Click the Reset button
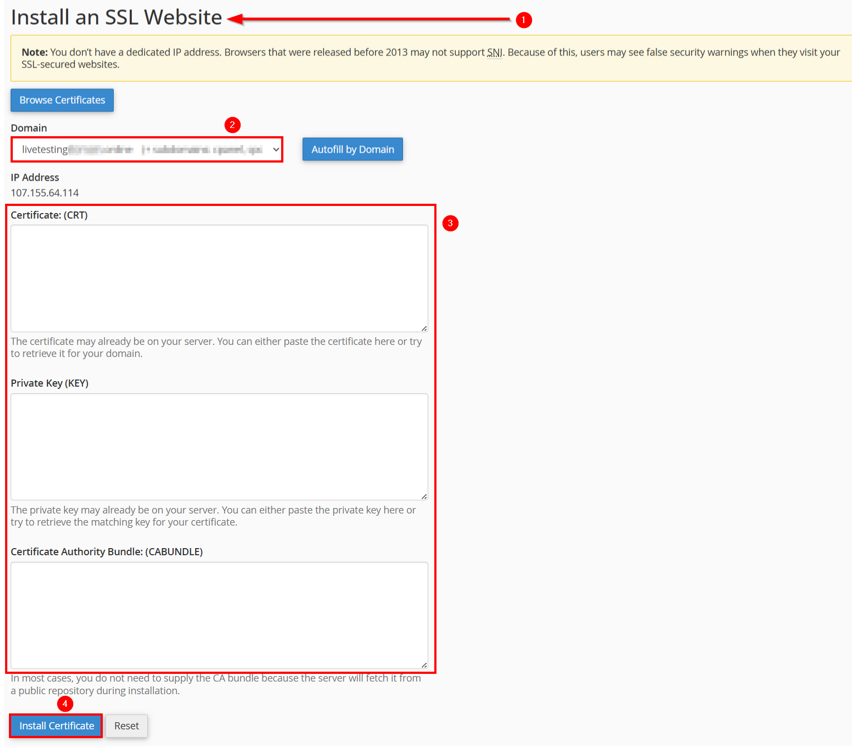The width and height of the screenshot is (852, 746). point(126,726)
